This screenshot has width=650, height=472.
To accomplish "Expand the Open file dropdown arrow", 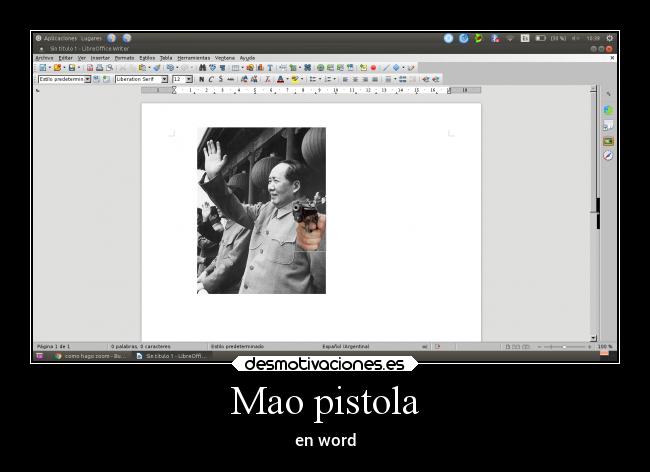I will coord(64,68).
